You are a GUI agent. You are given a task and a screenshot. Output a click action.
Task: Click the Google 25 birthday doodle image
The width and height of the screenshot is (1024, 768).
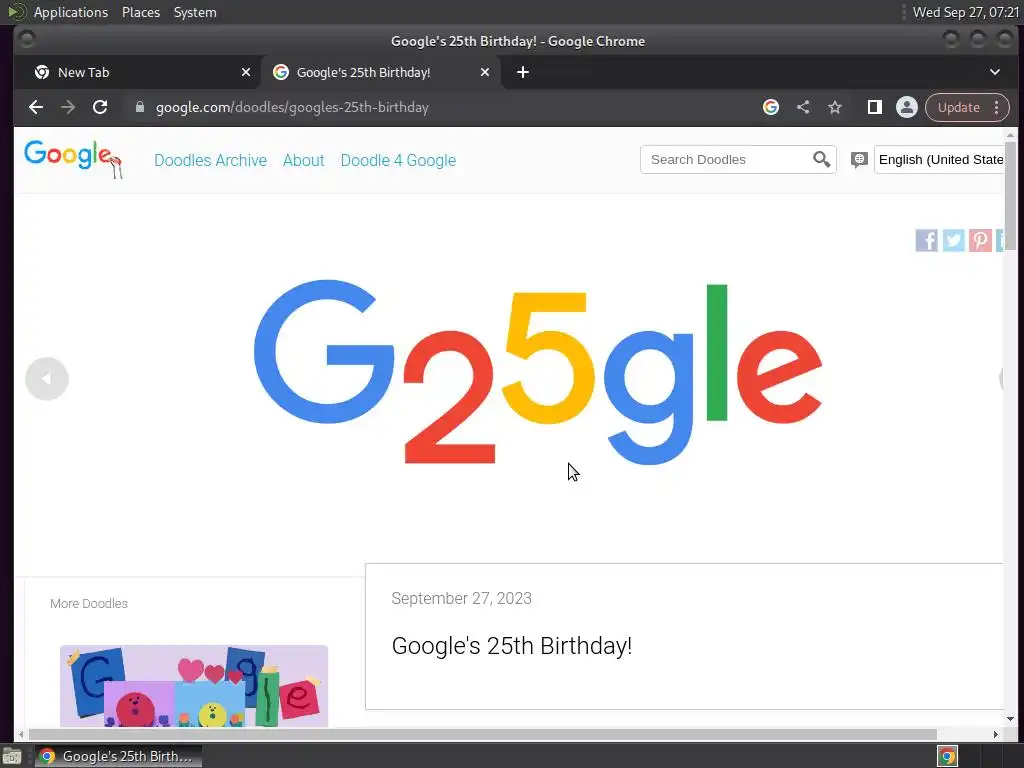(x=537, y=373)
